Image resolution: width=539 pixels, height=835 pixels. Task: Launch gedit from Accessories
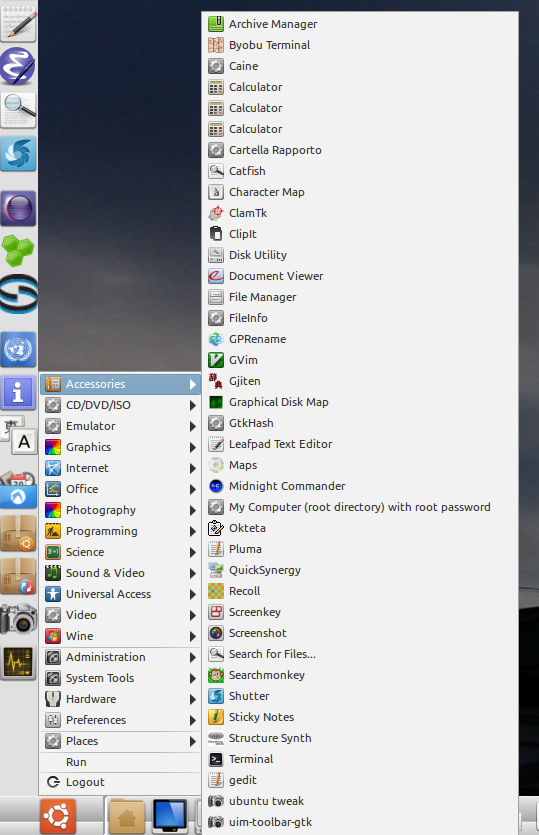click(x=360, y=780)
